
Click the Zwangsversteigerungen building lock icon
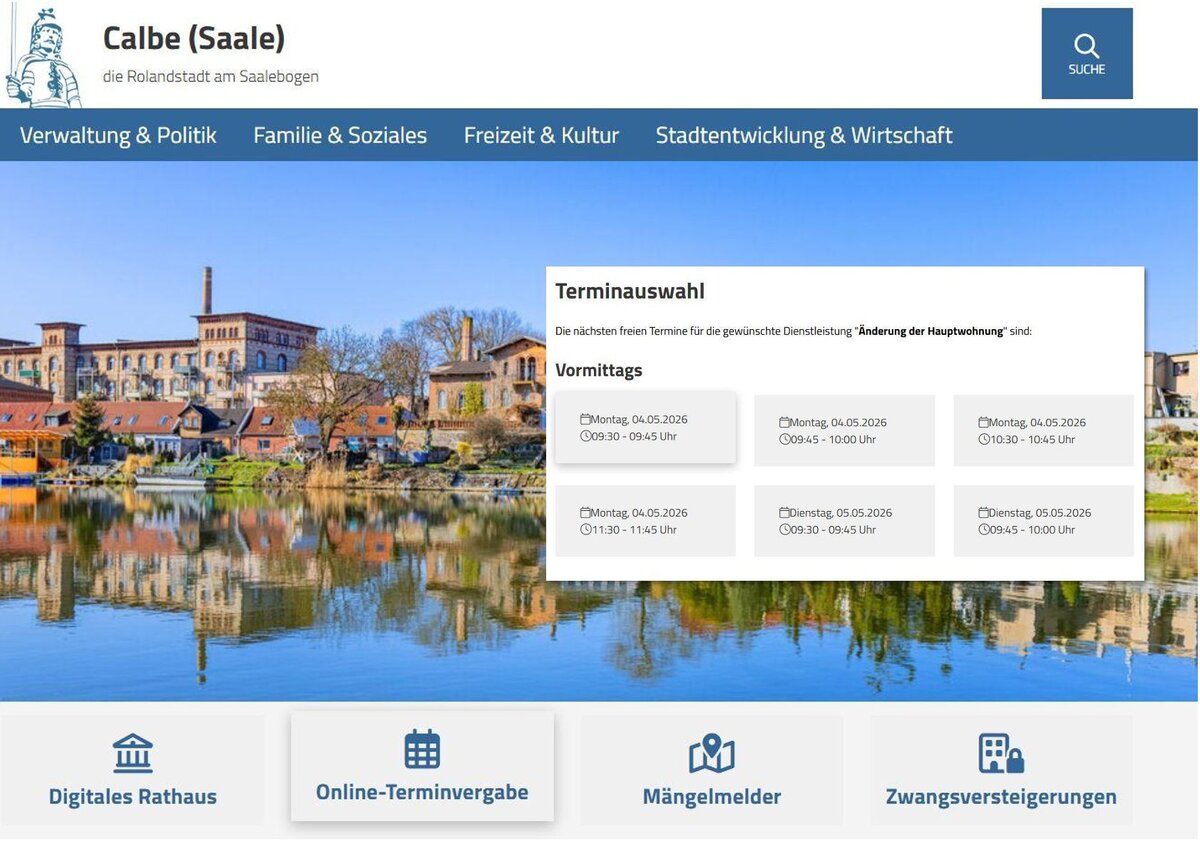1000,753
